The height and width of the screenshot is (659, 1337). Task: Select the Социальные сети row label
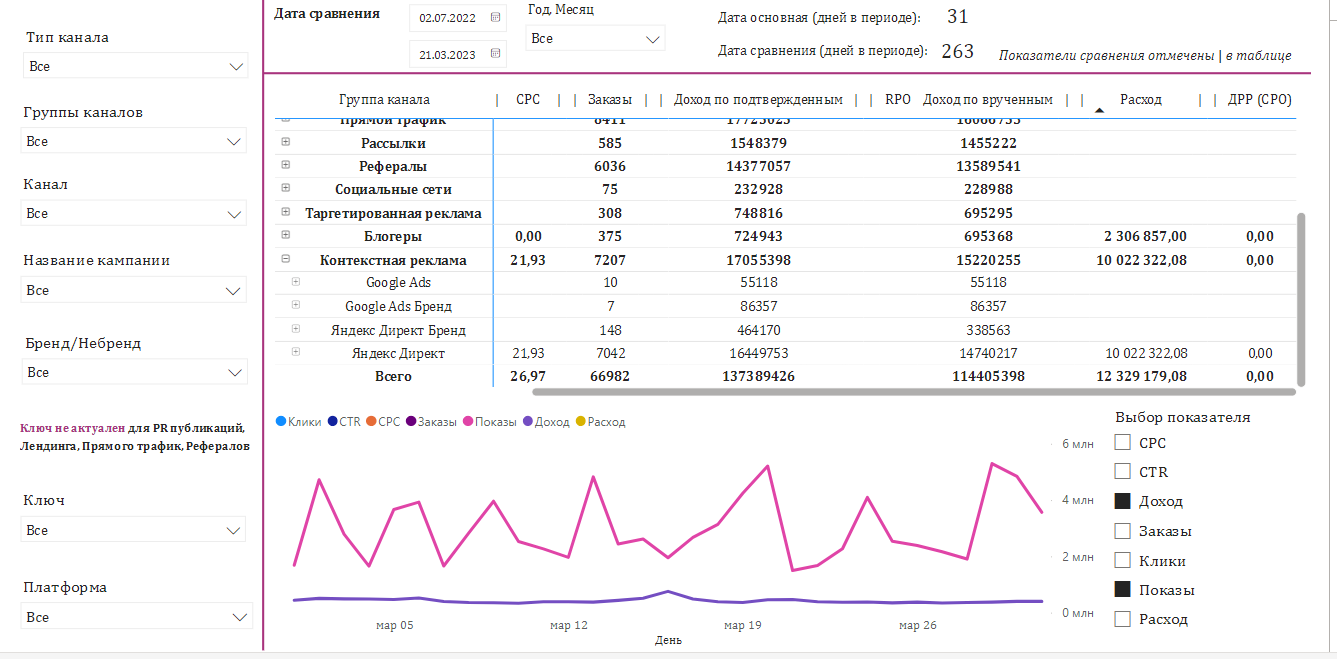coord(393,189)
